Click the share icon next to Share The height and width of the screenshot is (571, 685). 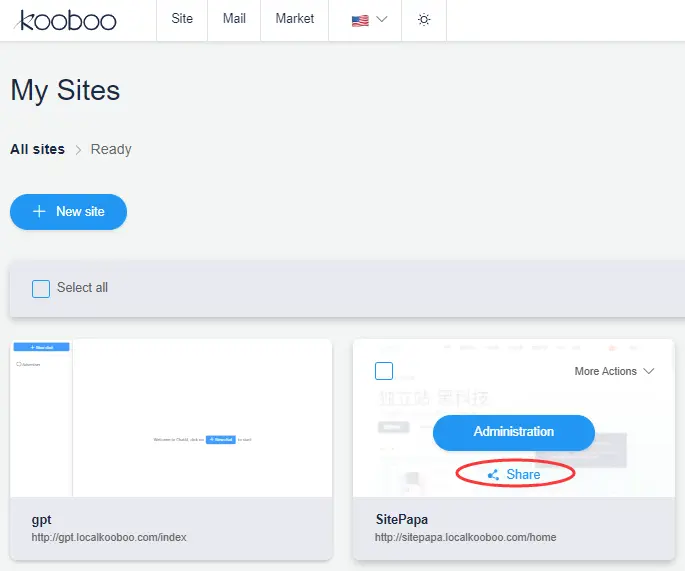(494, 475)
